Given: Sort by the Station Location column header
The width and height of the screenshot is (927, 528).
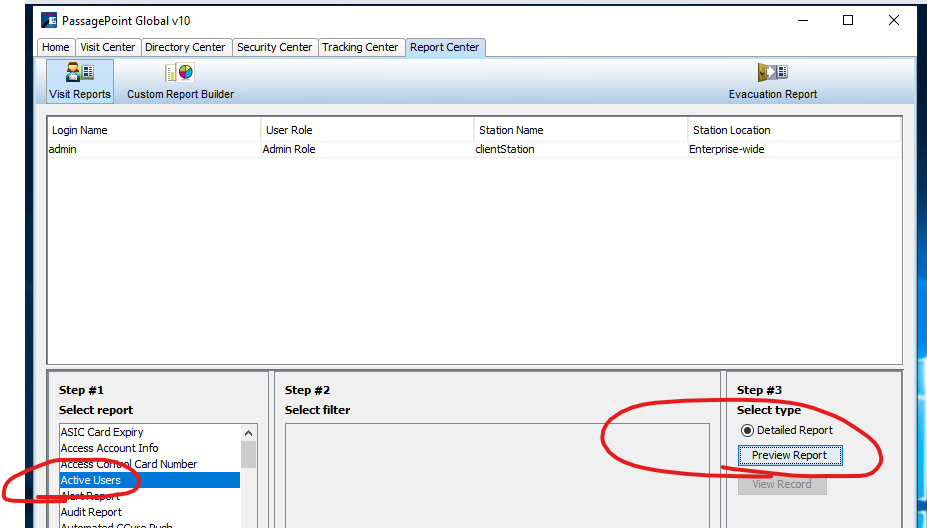Looking at the screenshot, I should (794, 130).
